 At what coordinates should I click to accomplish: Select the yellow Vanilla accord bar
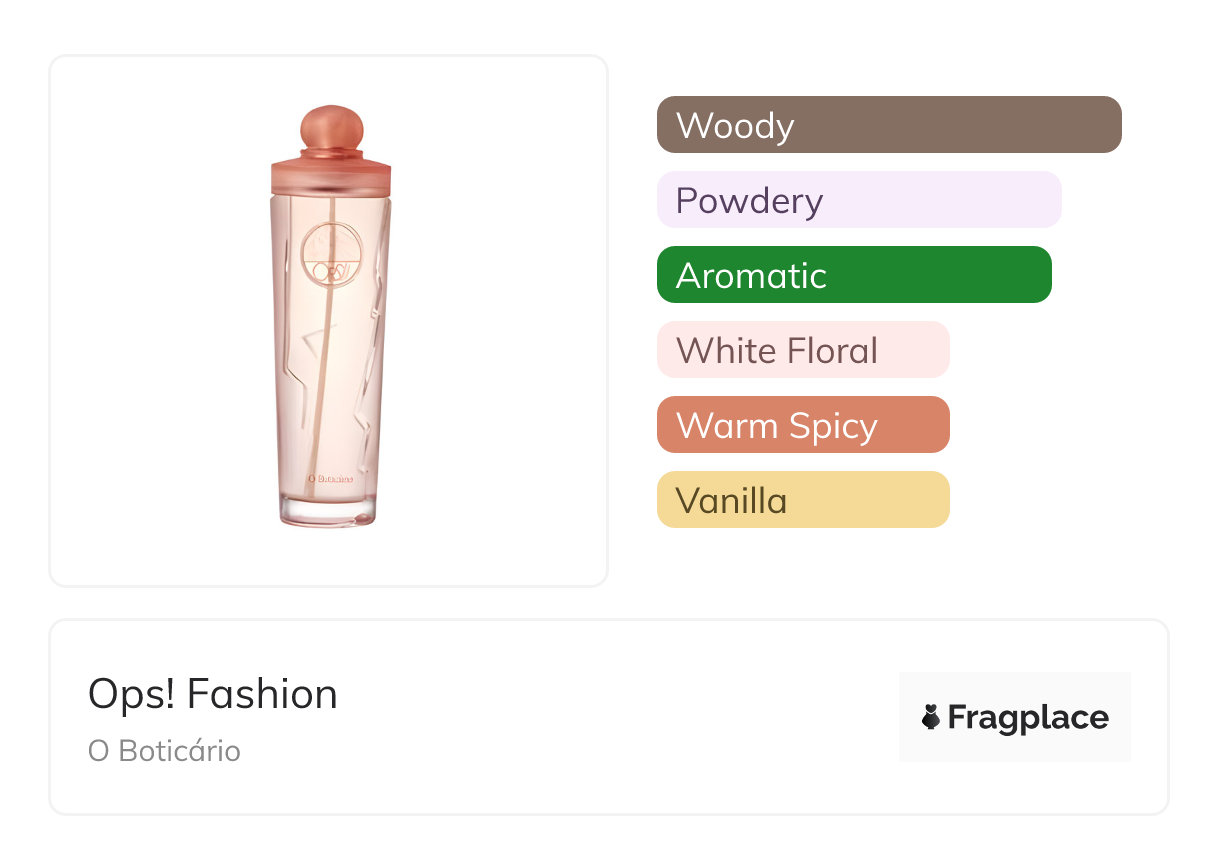[x=802, y=500]
